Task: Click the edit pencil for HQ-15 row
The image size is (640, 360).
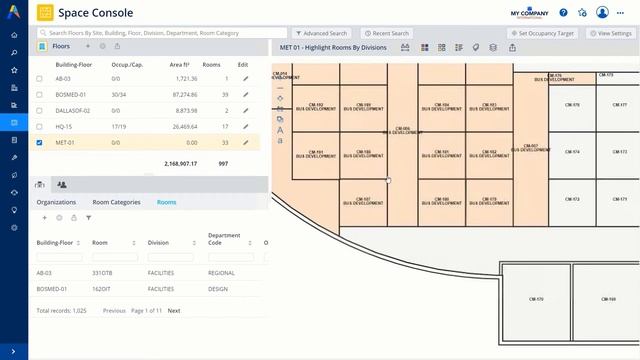Action: 245,127
